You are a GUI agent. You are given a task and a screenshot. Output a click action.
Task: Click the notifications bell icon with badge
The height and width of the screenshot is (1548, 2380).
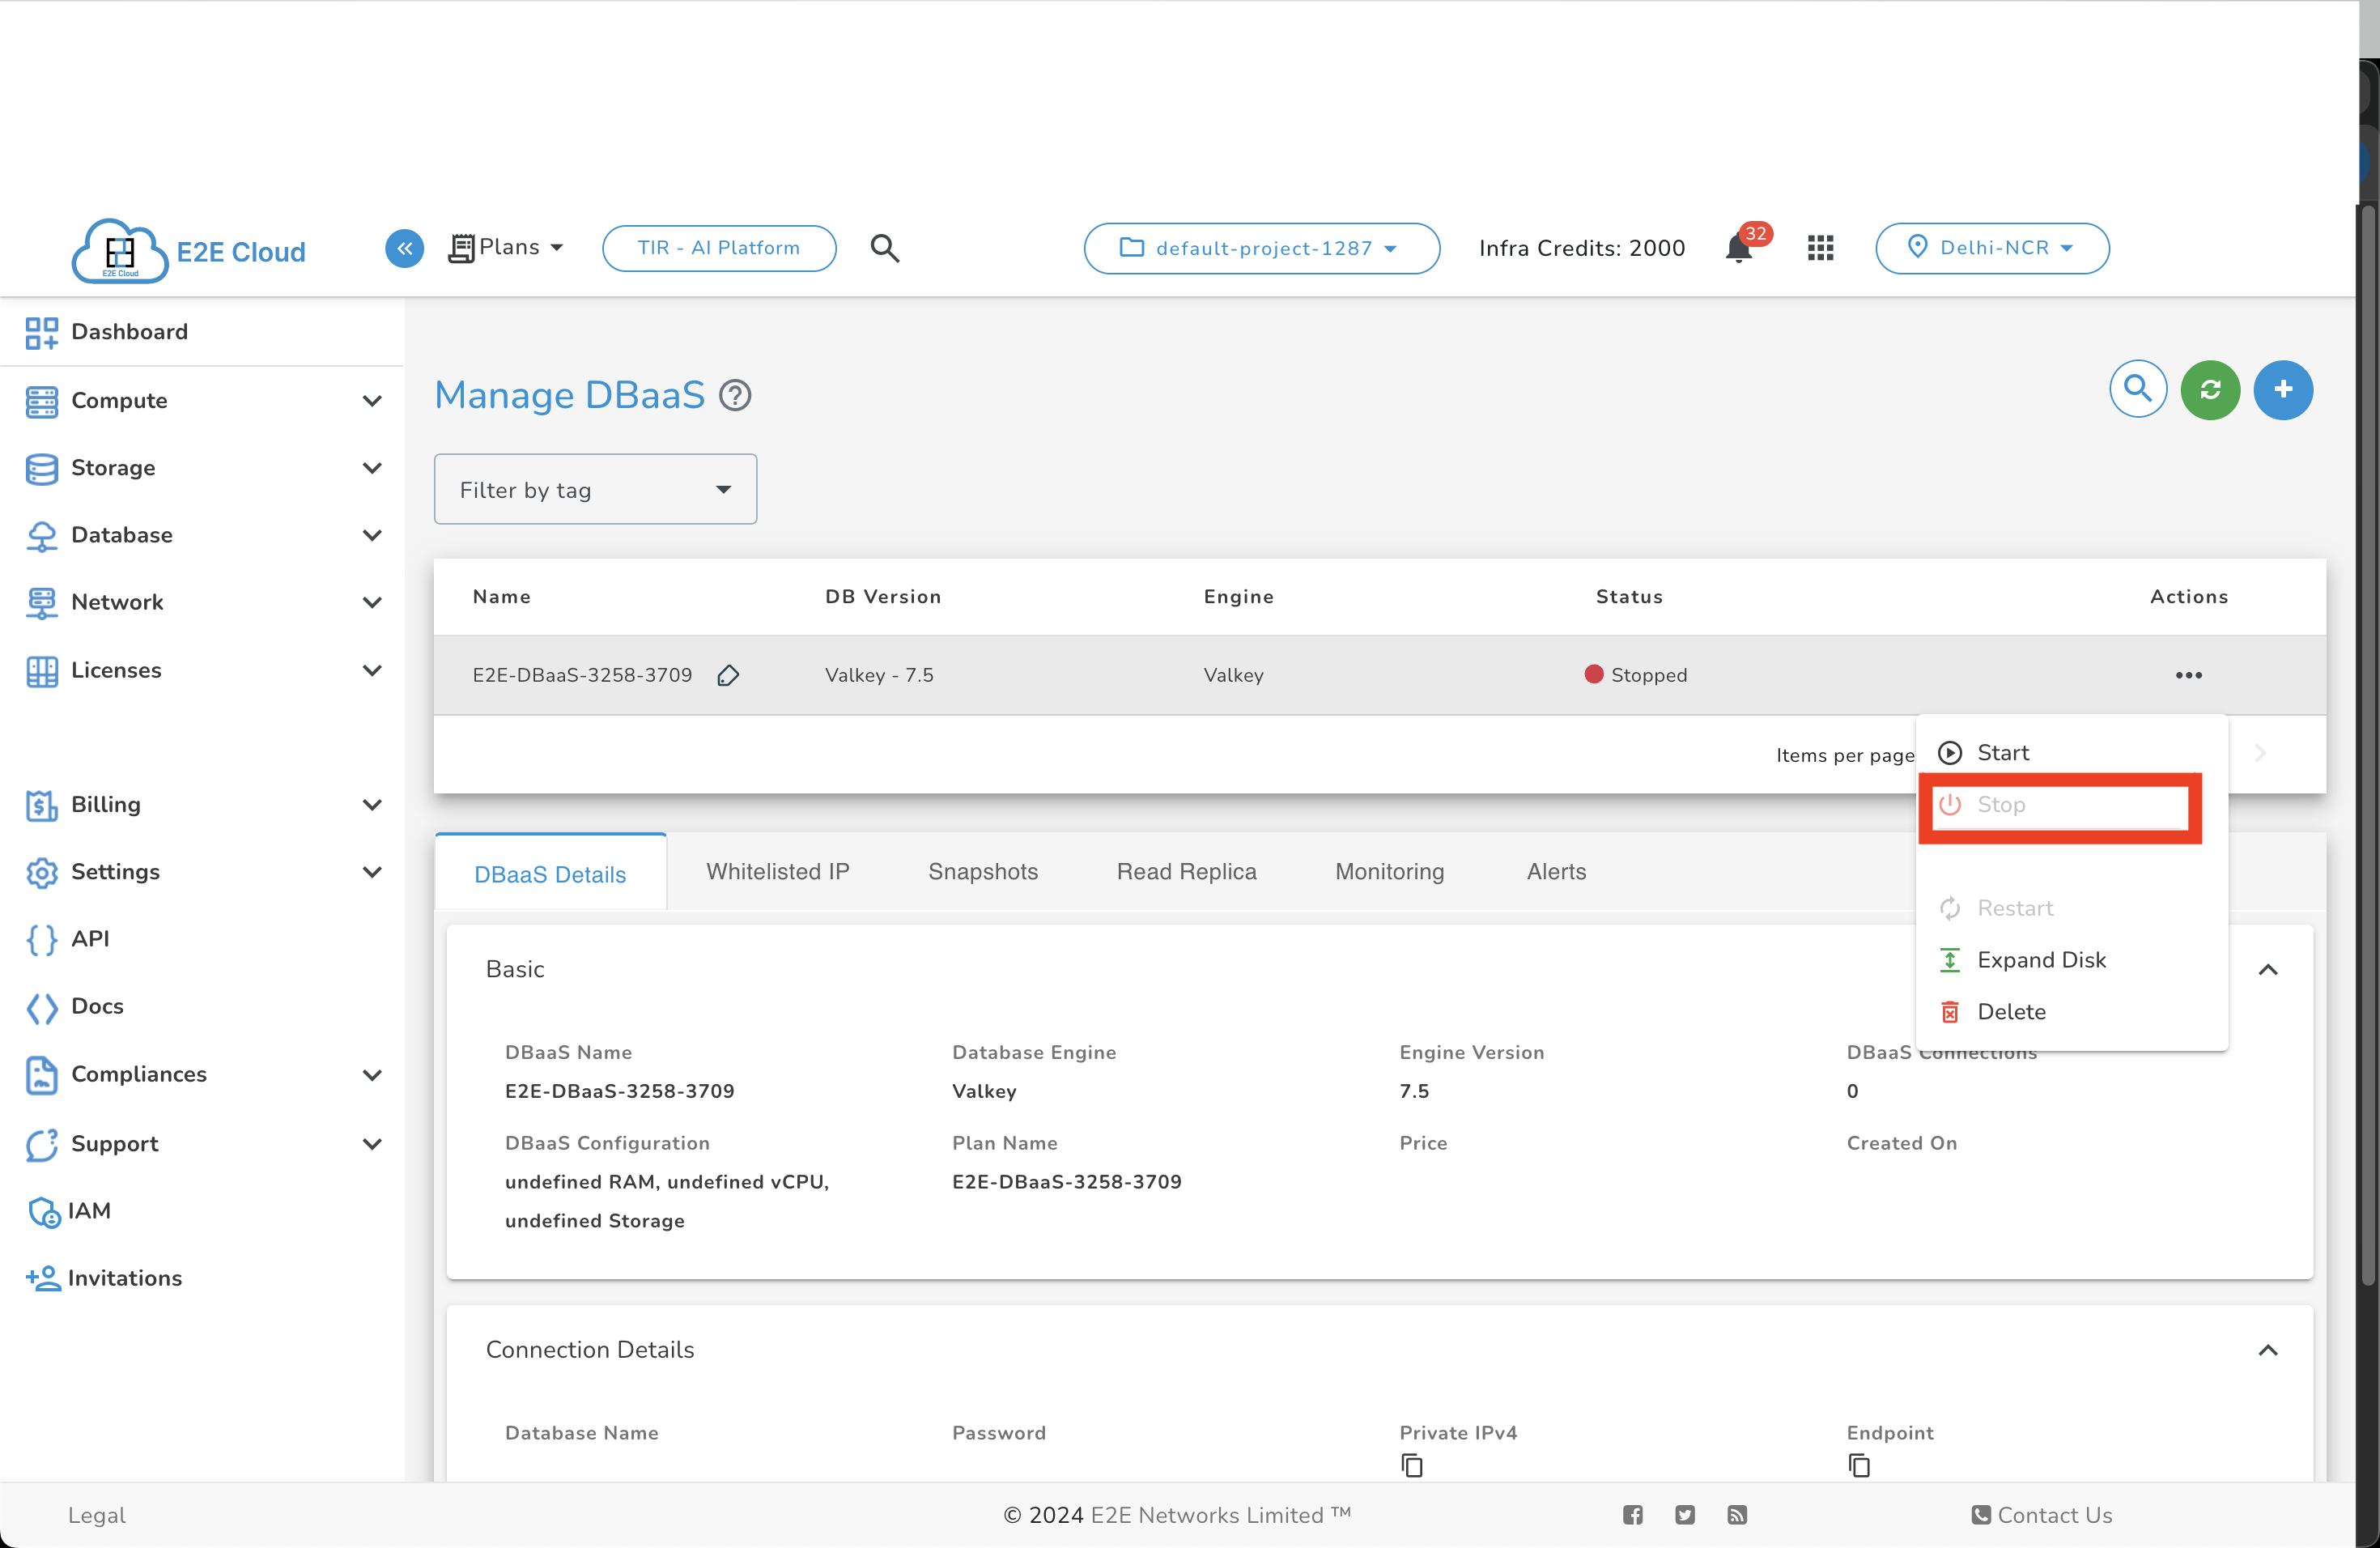tap(1738, 246)
